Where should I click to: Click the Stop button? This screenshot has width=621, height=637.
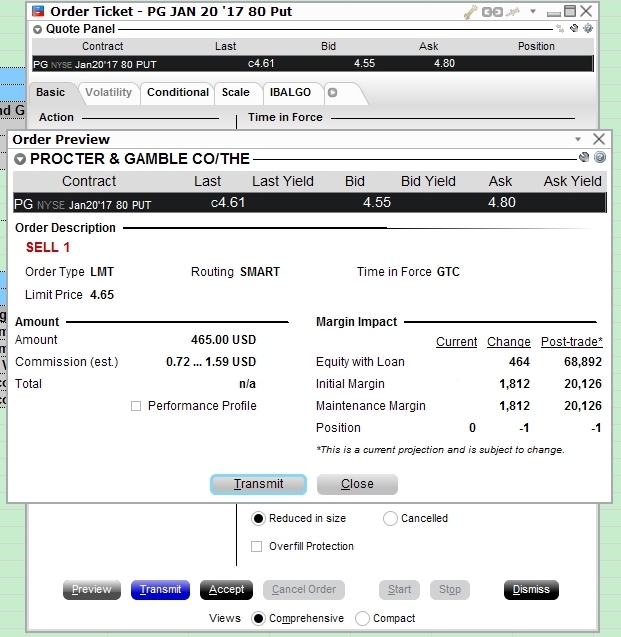tap(450, 590)
